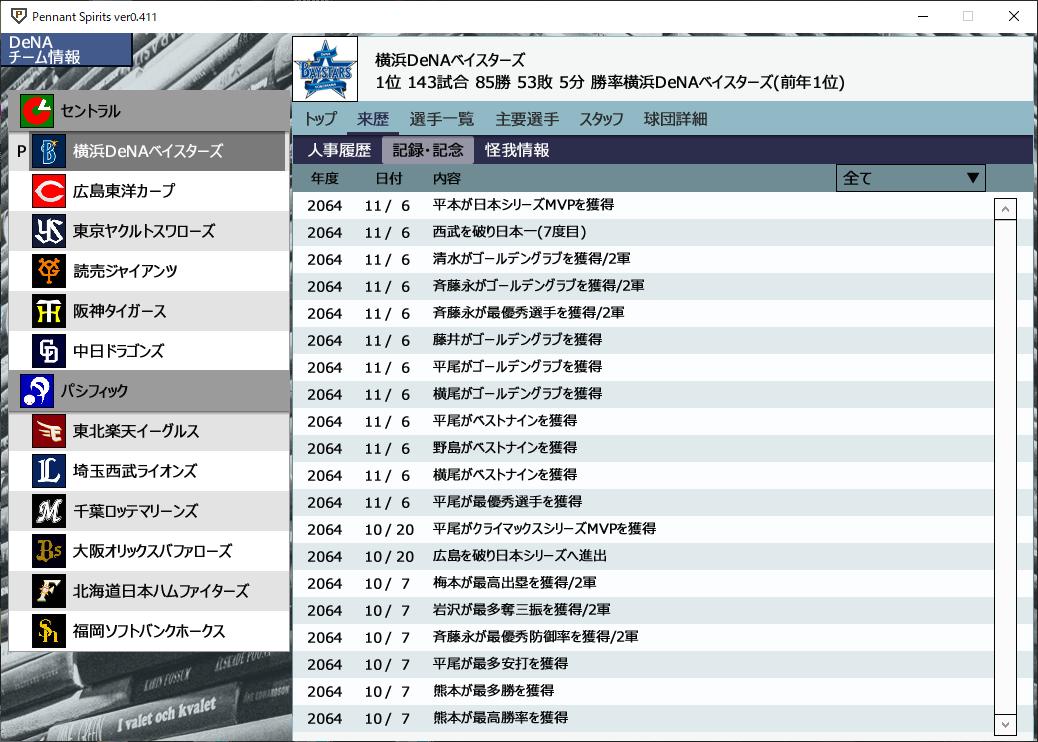Click the Tohoku Rakuten Eagles logo icon
The width and height of the screenshot is (1038, 742).
49,431
